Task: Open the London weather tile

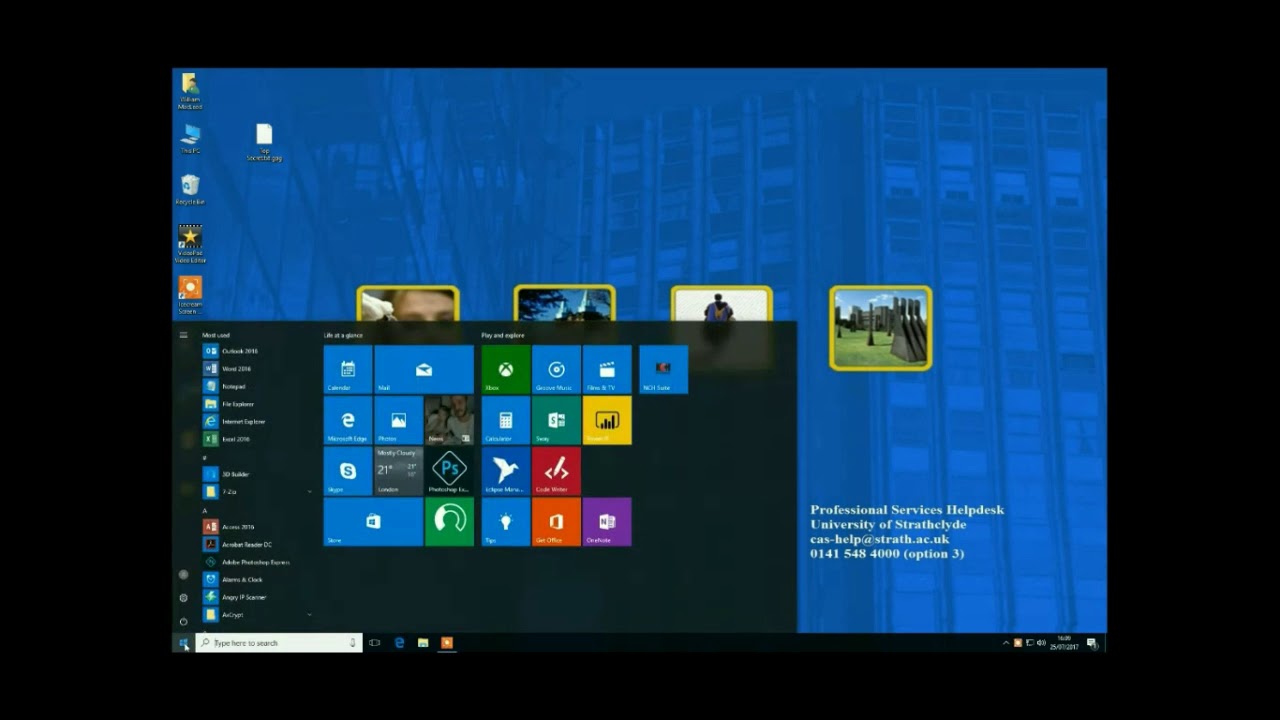Action: (399, 471)
